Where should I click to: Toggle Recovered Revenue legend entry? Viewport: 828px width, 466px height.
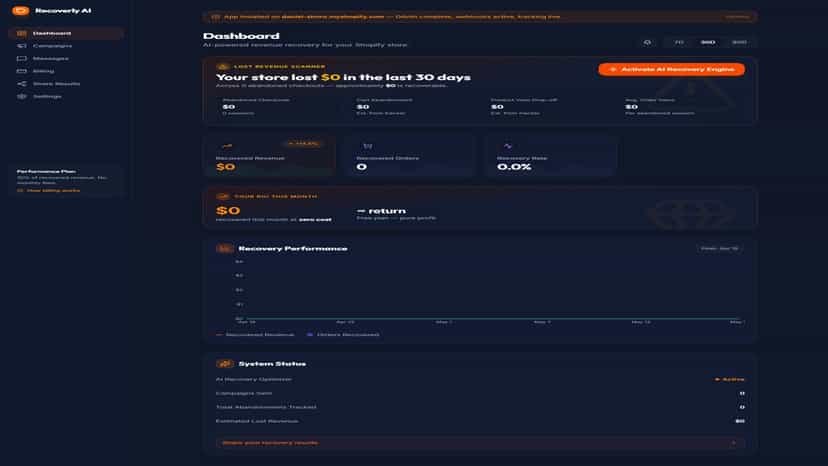pyautogui.click(x=256, y=334)
